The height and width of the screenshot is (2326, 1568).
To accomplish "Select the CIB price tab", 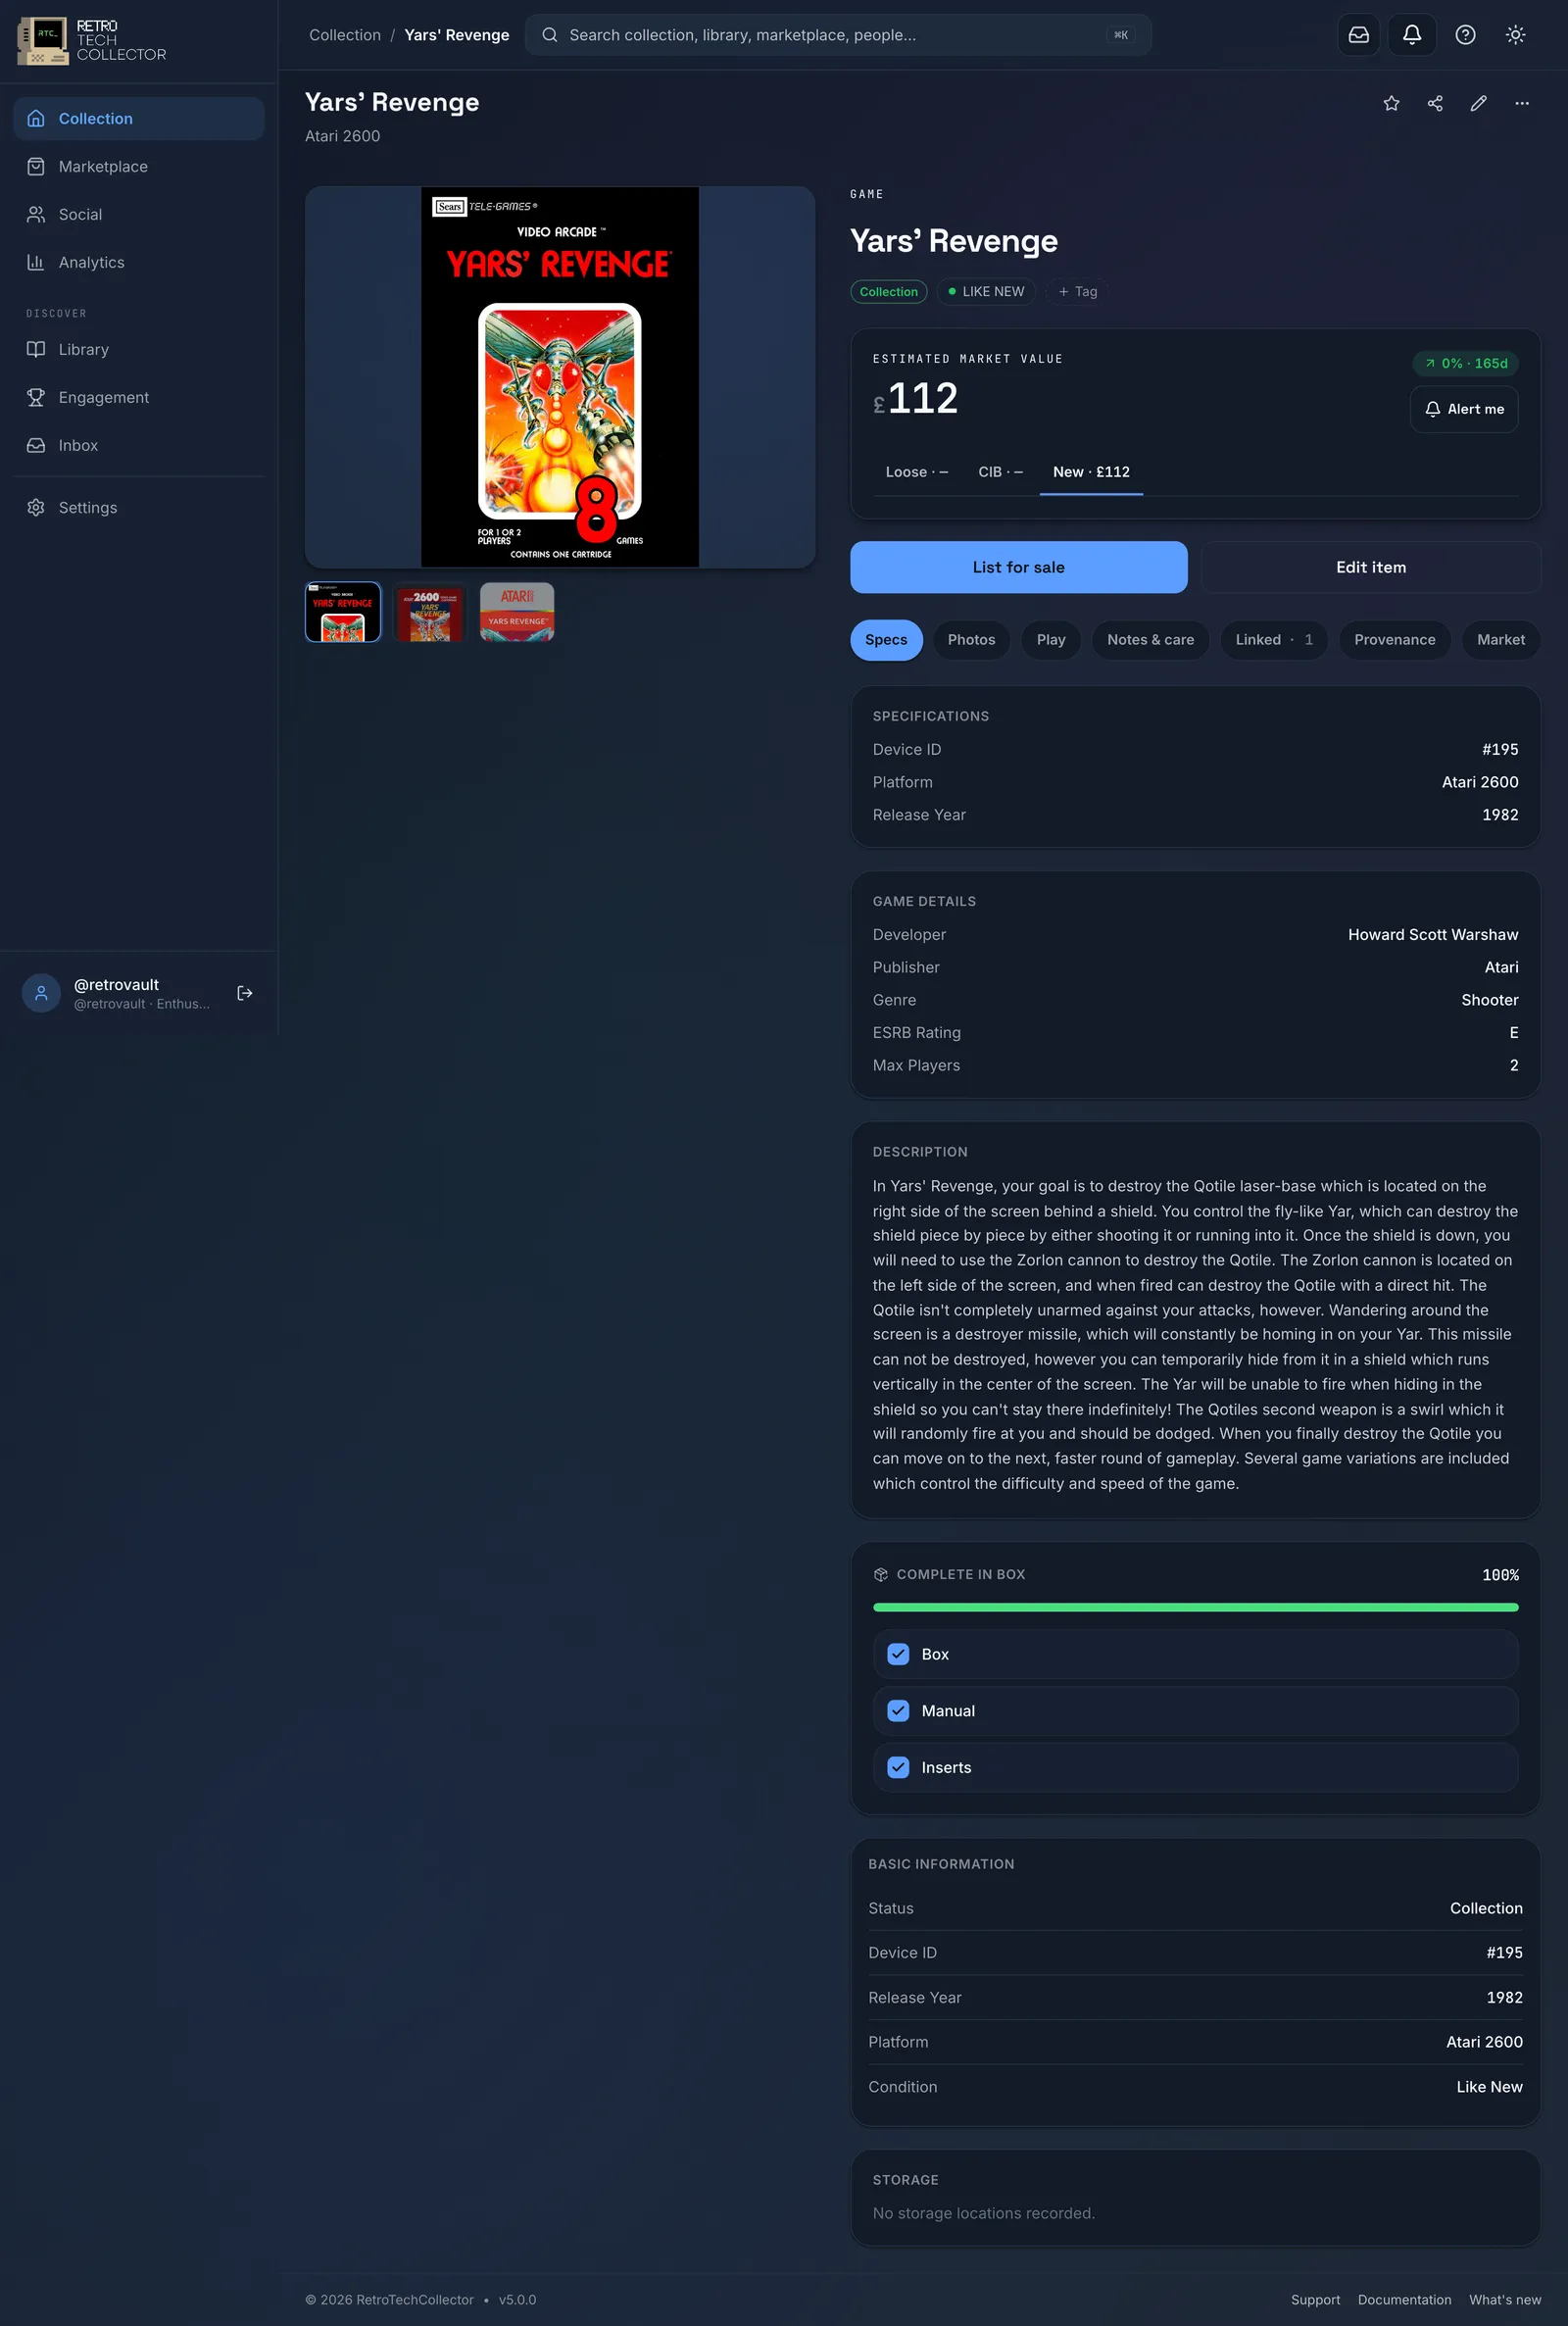I will point(1000,472).
